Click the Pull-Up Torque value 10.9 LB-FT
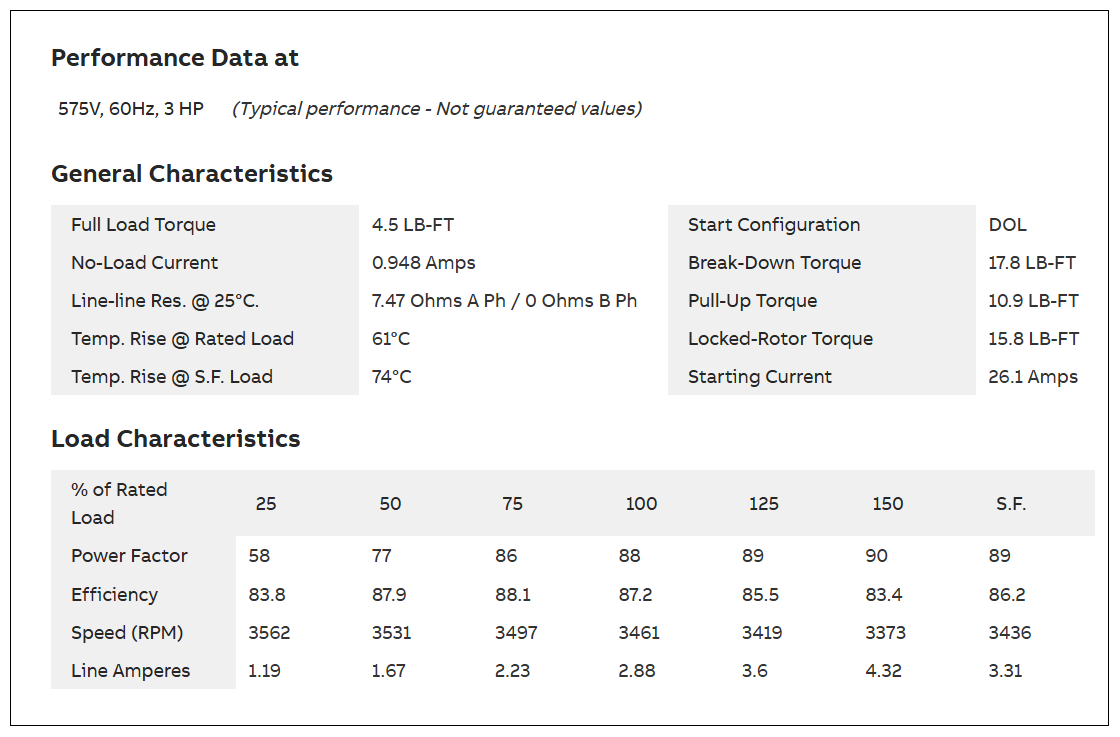The width and height of the screenshot is (1120, 737). coord(1033,301)
